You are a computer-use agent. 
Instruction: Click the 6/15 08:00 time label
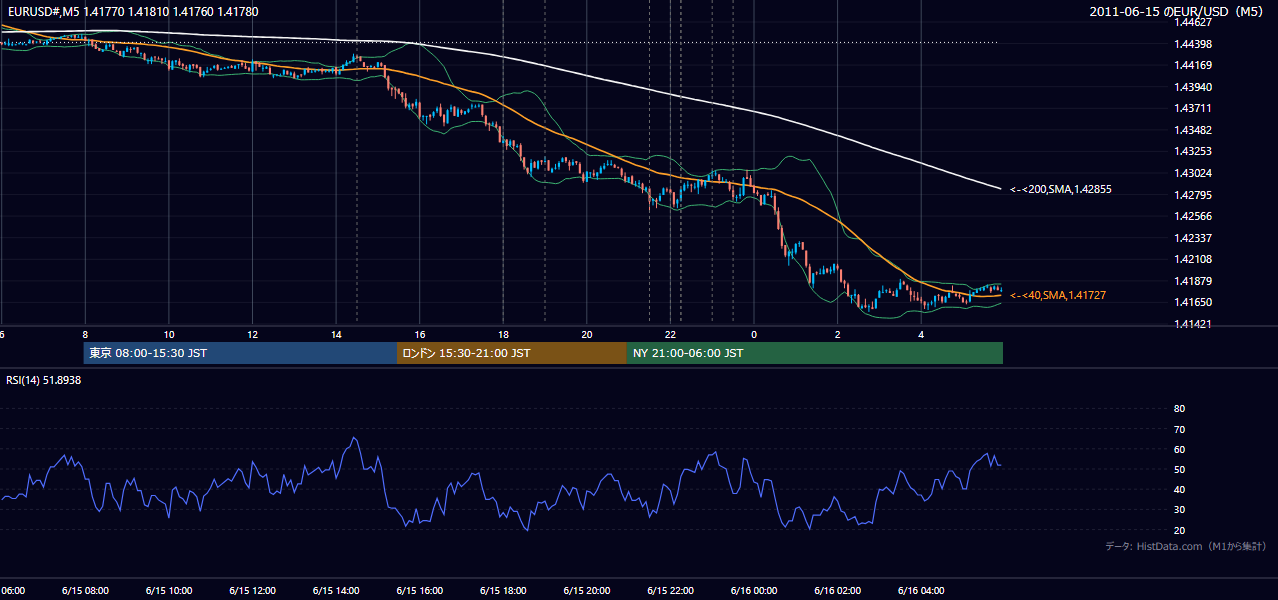[x=85, y=591]
